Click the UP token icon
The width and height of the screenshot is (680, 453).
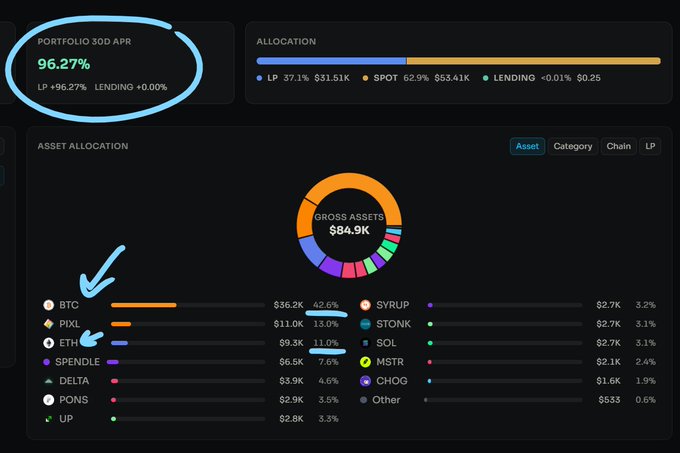(x=49, y=419)
